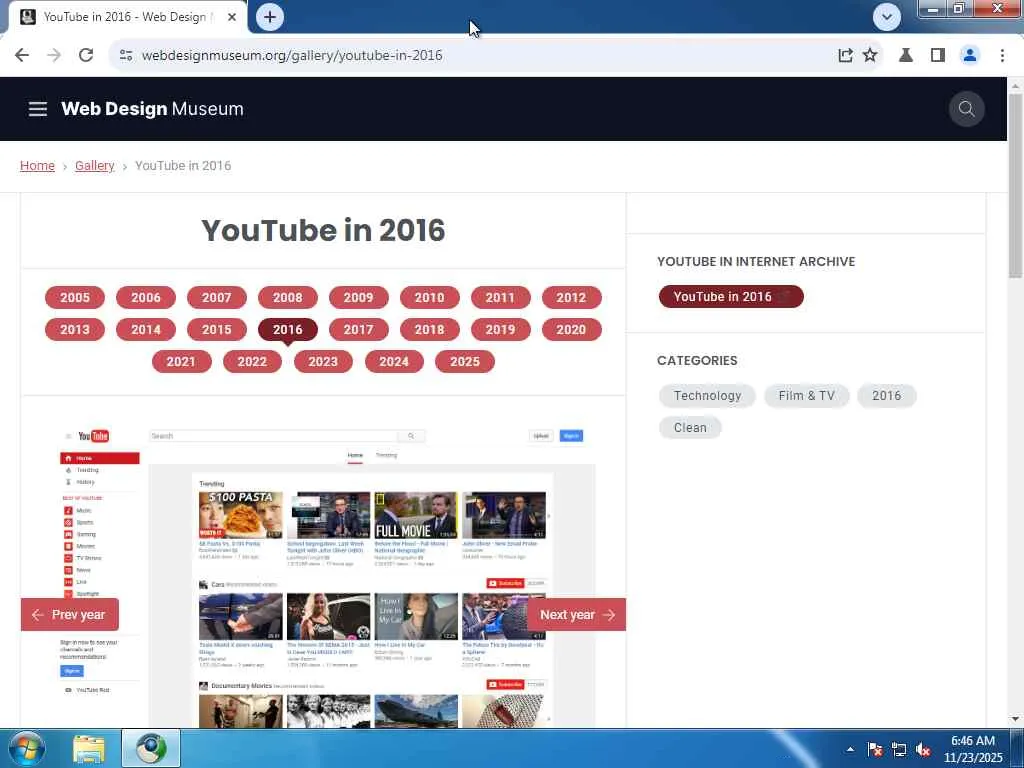Screen dimensions: 1024x768
Task: Open YouTube in 2016 Internet Archive link
Action: point(731,296)
